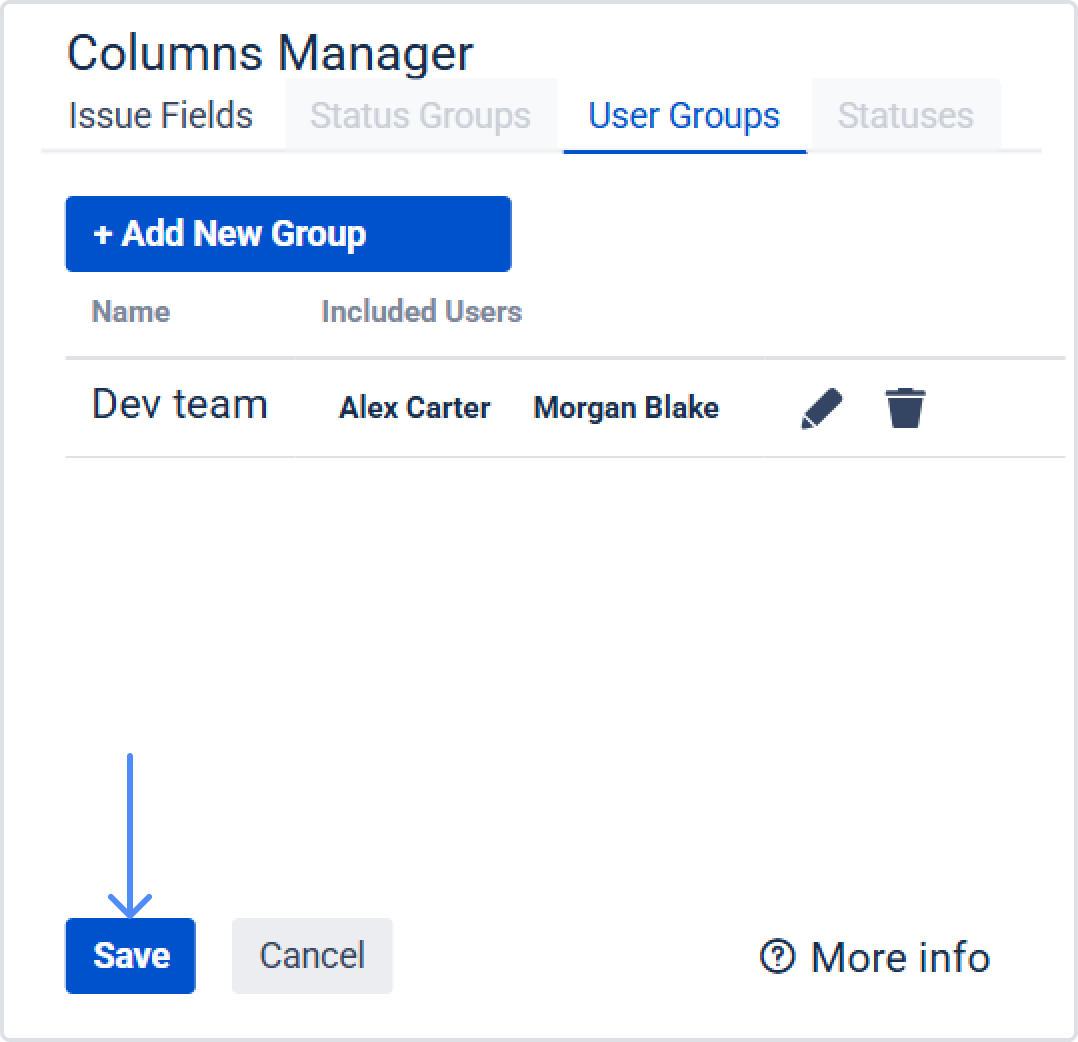Cancel the Columns Manager dialog

[312, 956]
